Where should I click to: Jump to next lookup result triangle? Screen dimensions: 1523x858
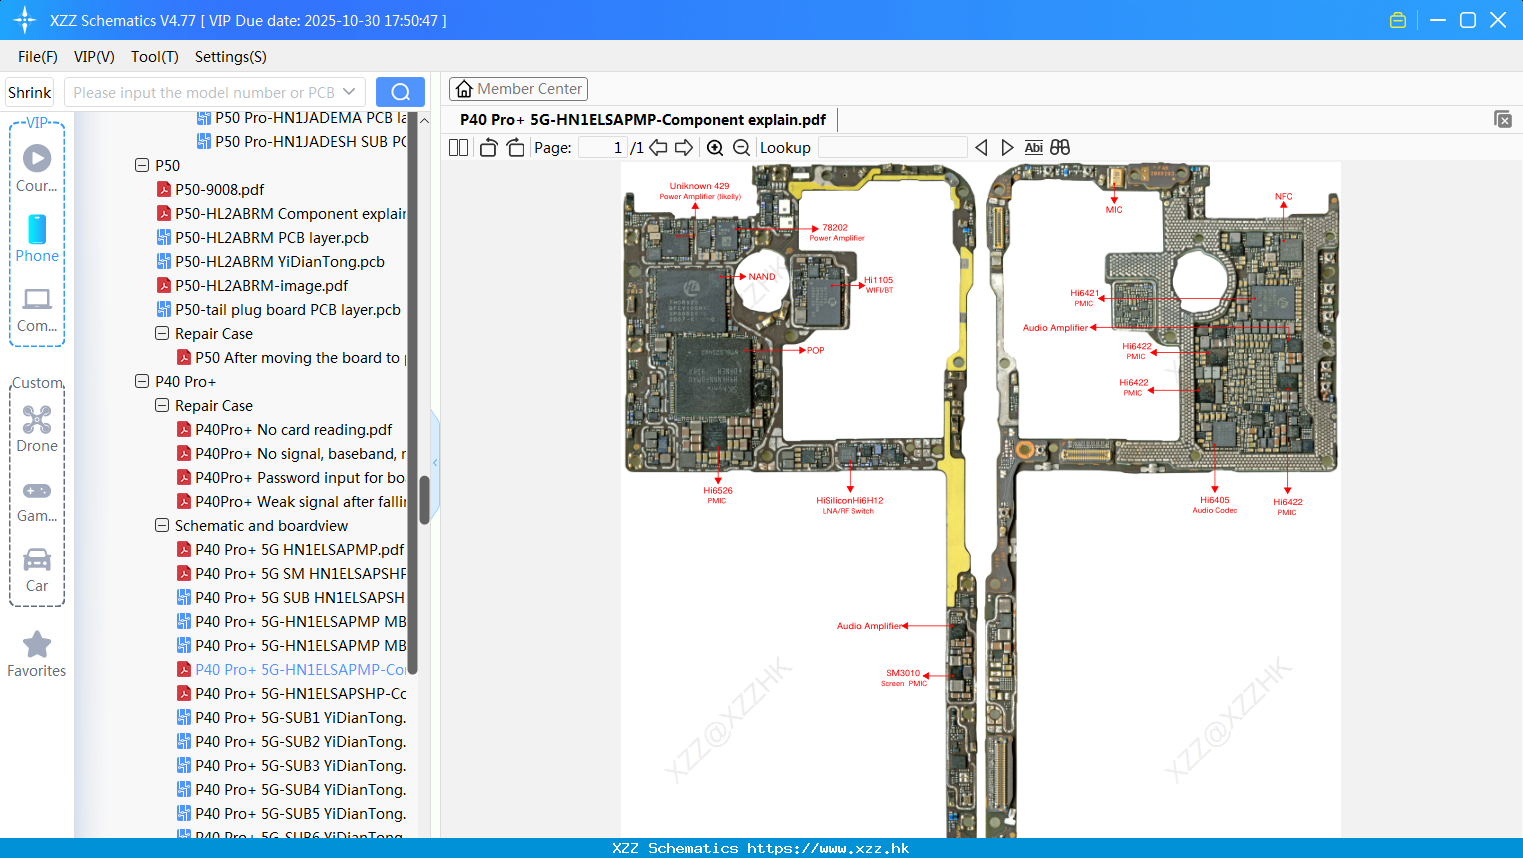coord(1007,148)
